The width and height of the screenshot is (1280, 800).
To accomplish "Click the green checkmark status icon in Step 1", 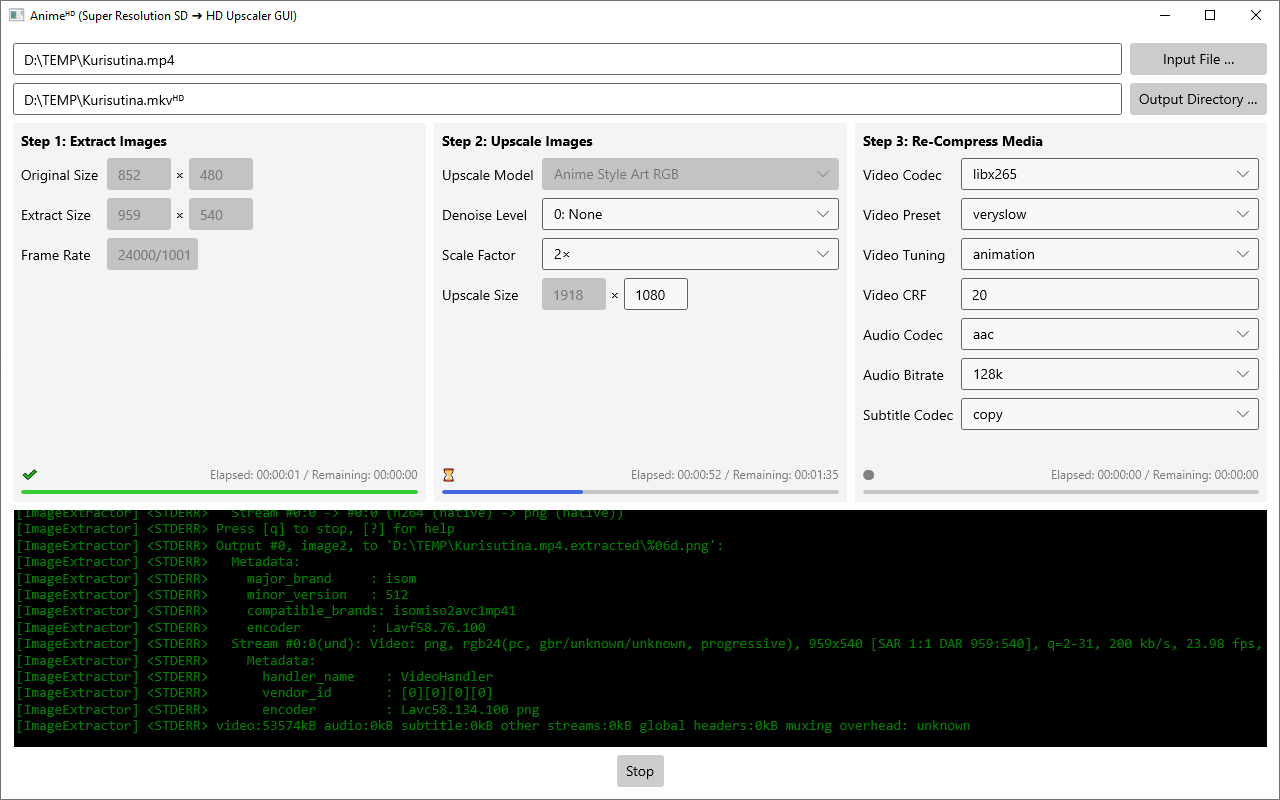I will (29, 475).
